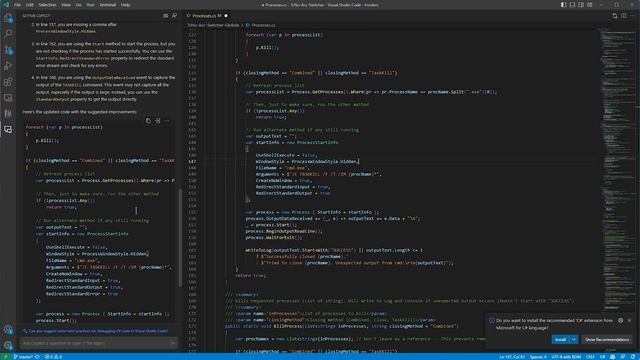Change the Spaces: 4 indentation setting

coord(538,357)
